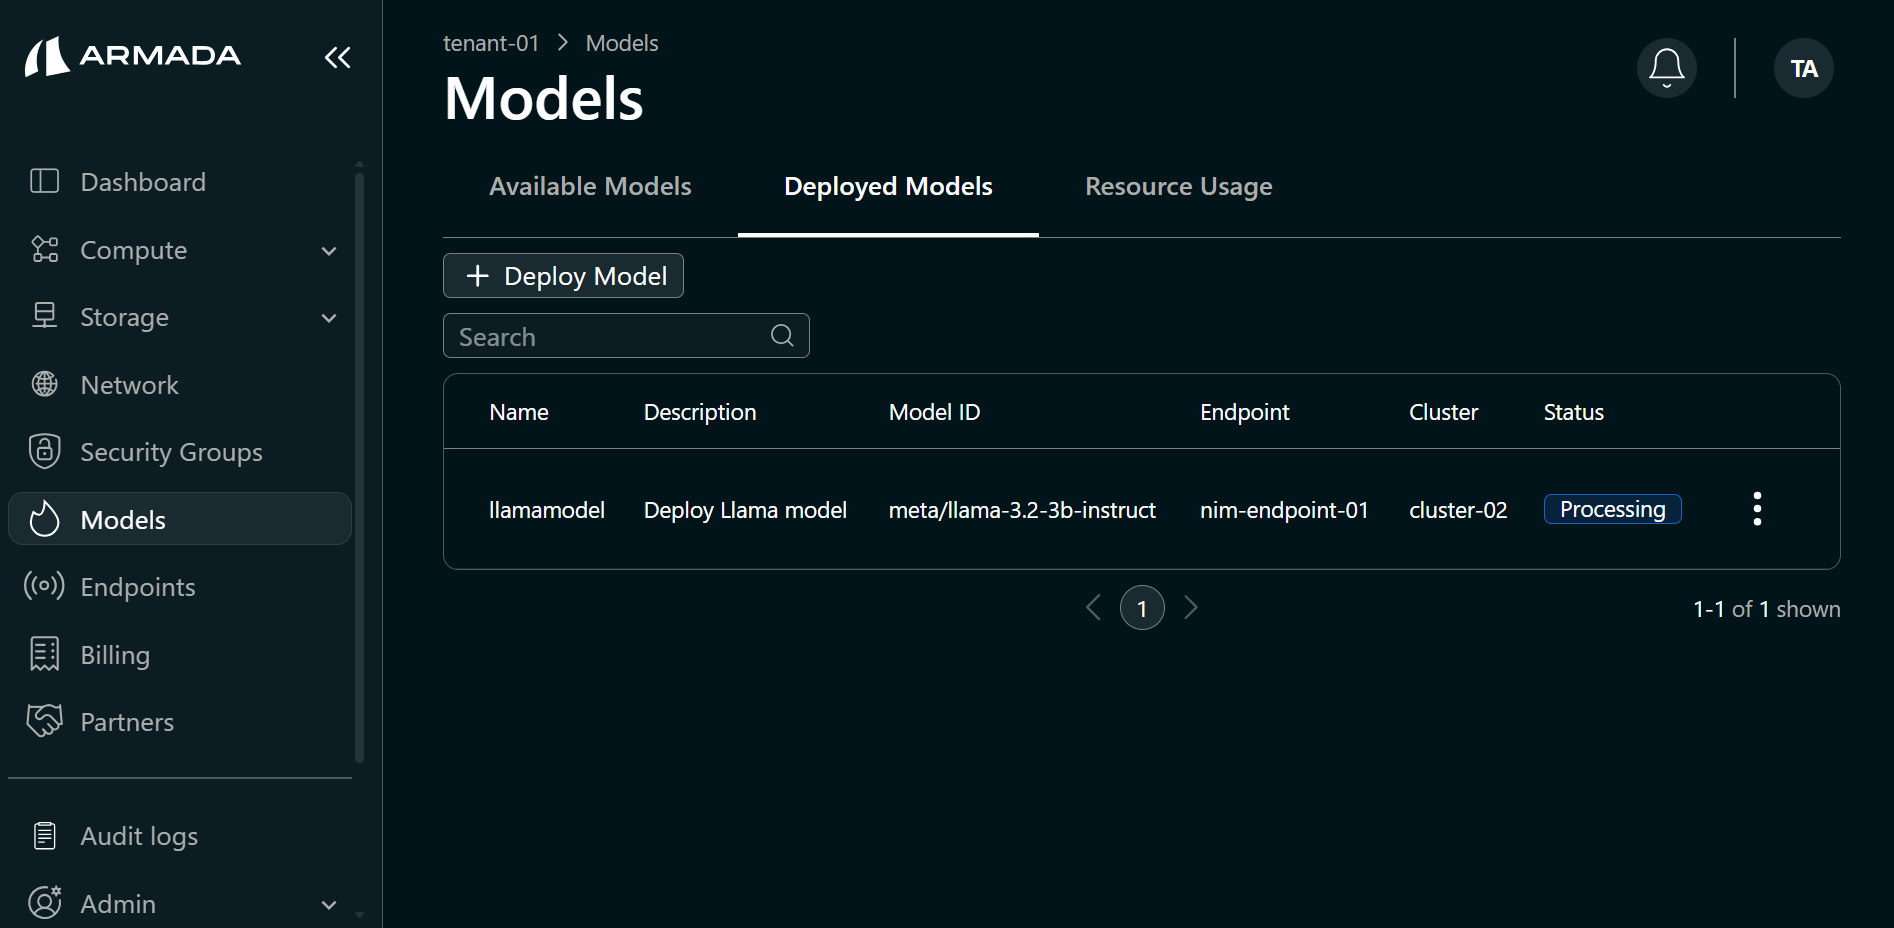Open Dashboard from the sidebar
Image resolution: width=1894 pixels, height=928 pixels.
coord(180,182)
